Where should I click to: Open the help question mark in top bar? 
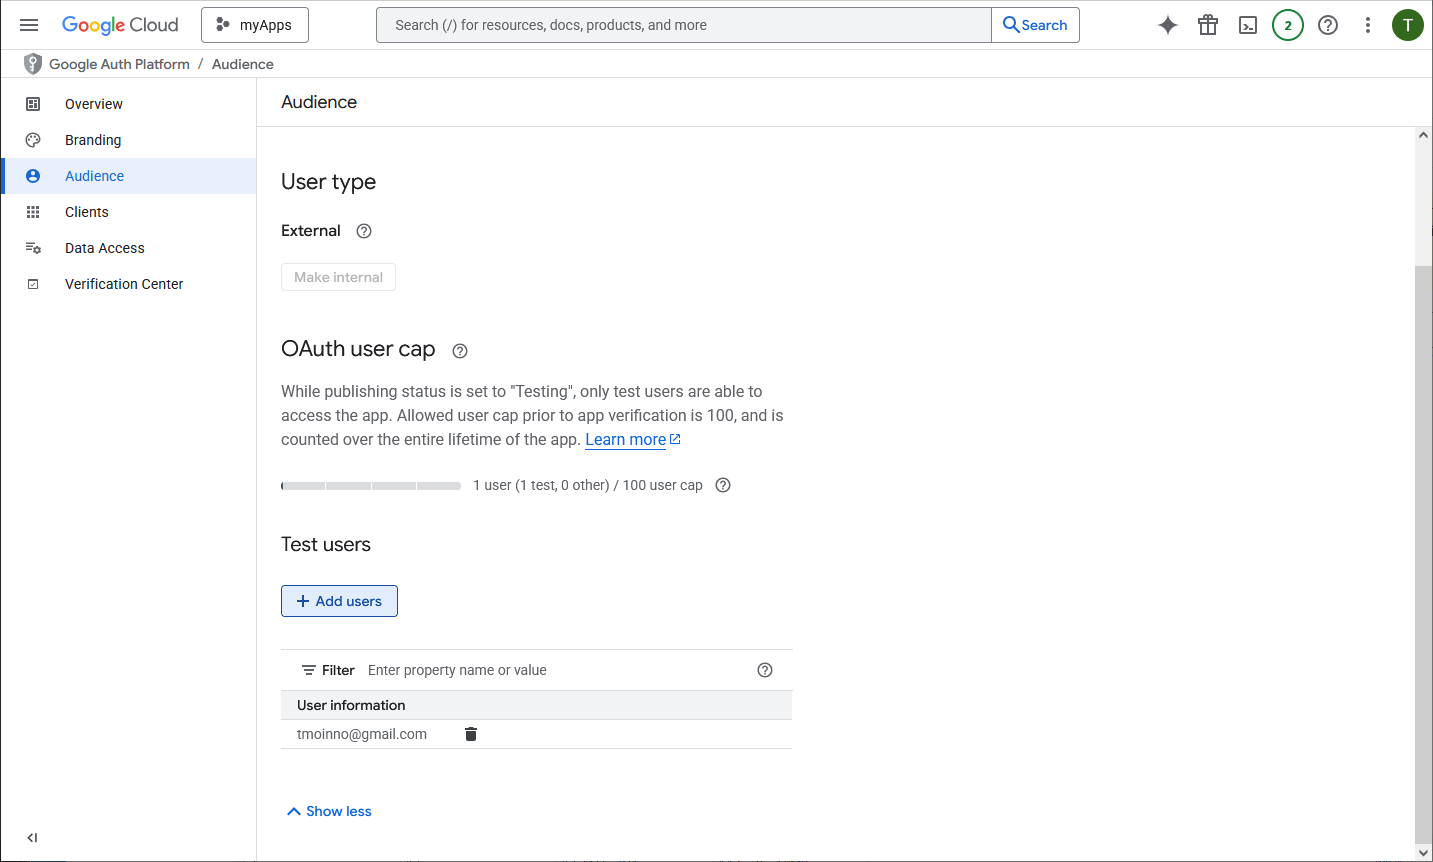(1328, 25)
